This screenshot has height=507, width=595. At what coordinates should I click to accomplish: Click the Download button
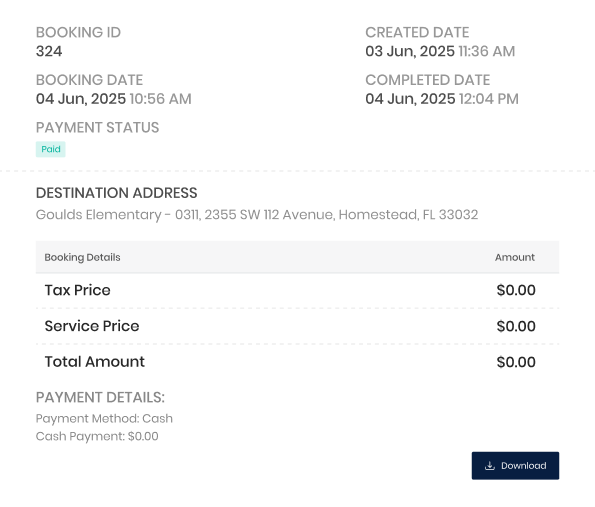click(x=515, y=466)
